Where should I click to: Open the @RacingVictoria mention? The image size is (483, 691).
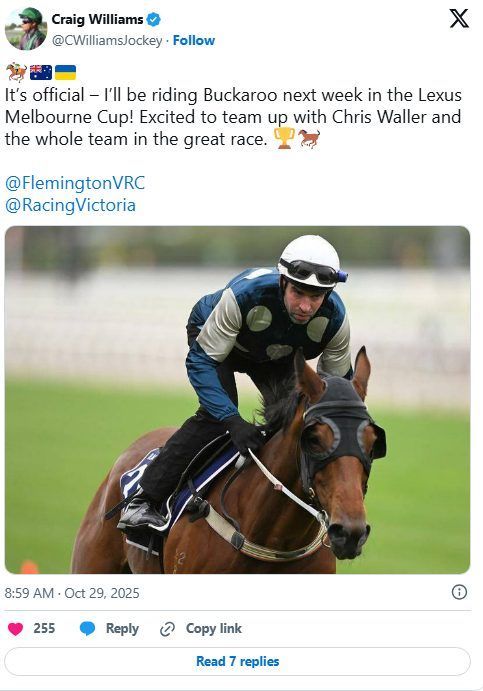70,205
